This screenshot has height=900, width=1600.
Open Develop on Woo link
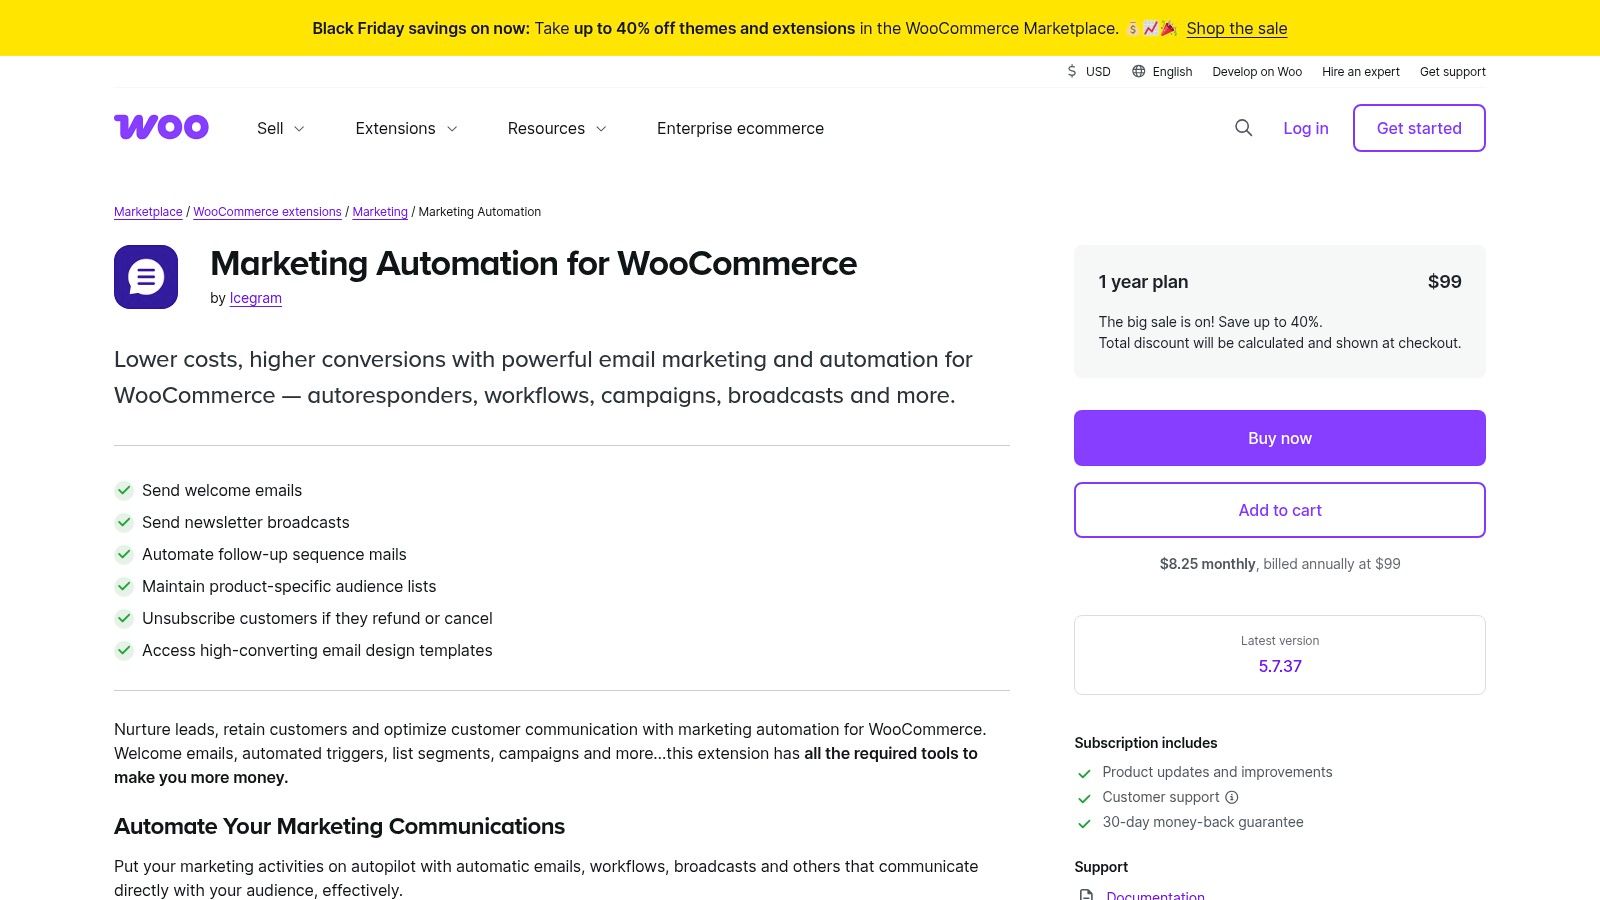click(1257, 72)
